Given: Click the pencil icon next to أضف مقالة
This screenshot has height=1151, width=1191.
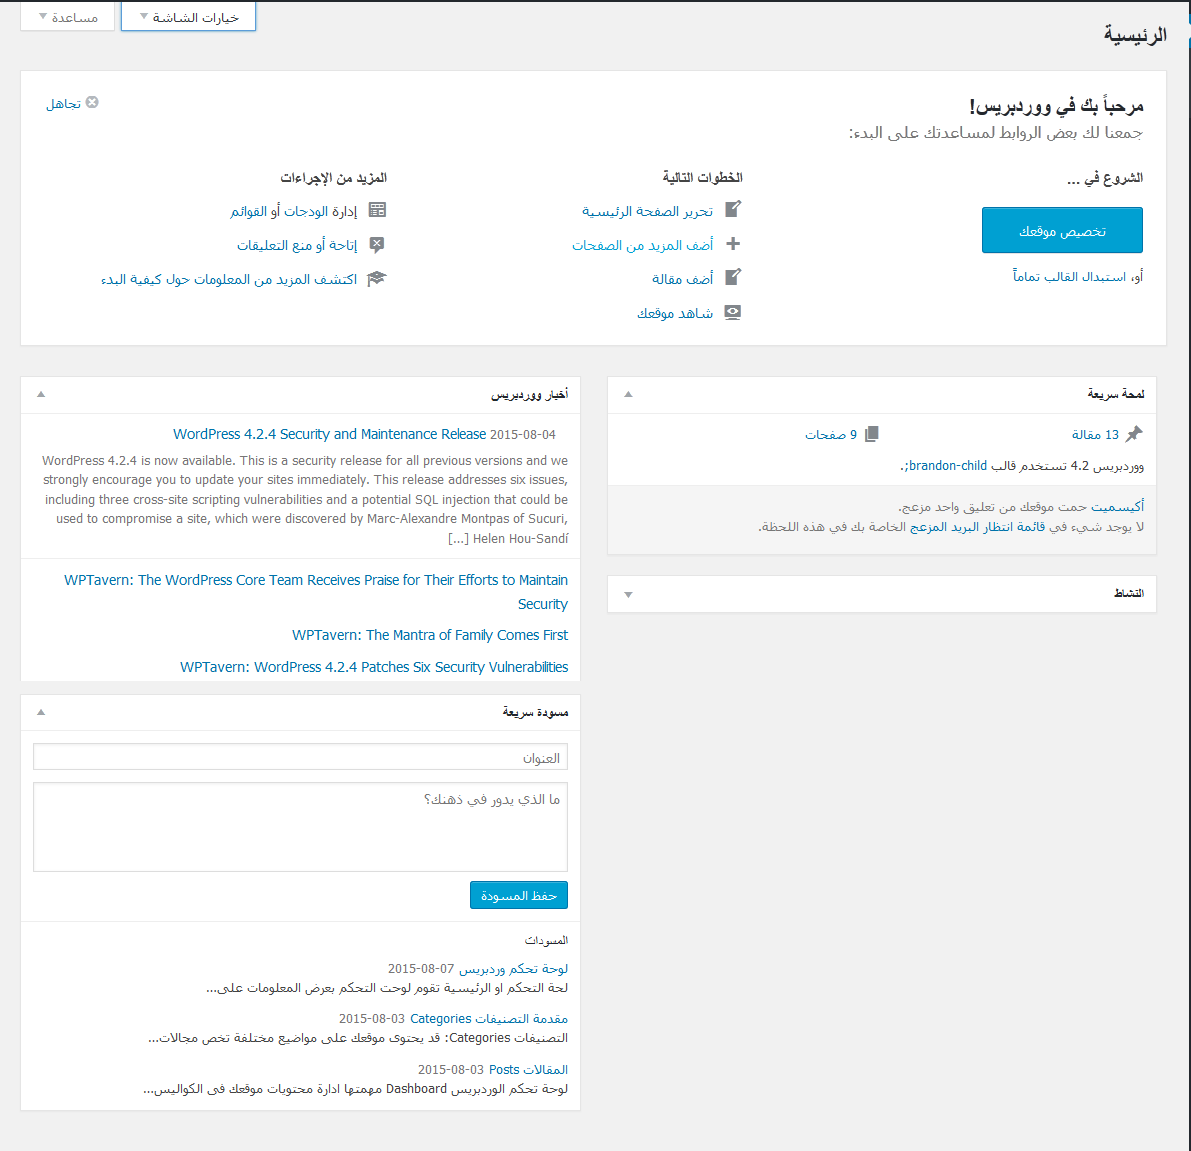Looking at the screenshot, I should (733, 278).
